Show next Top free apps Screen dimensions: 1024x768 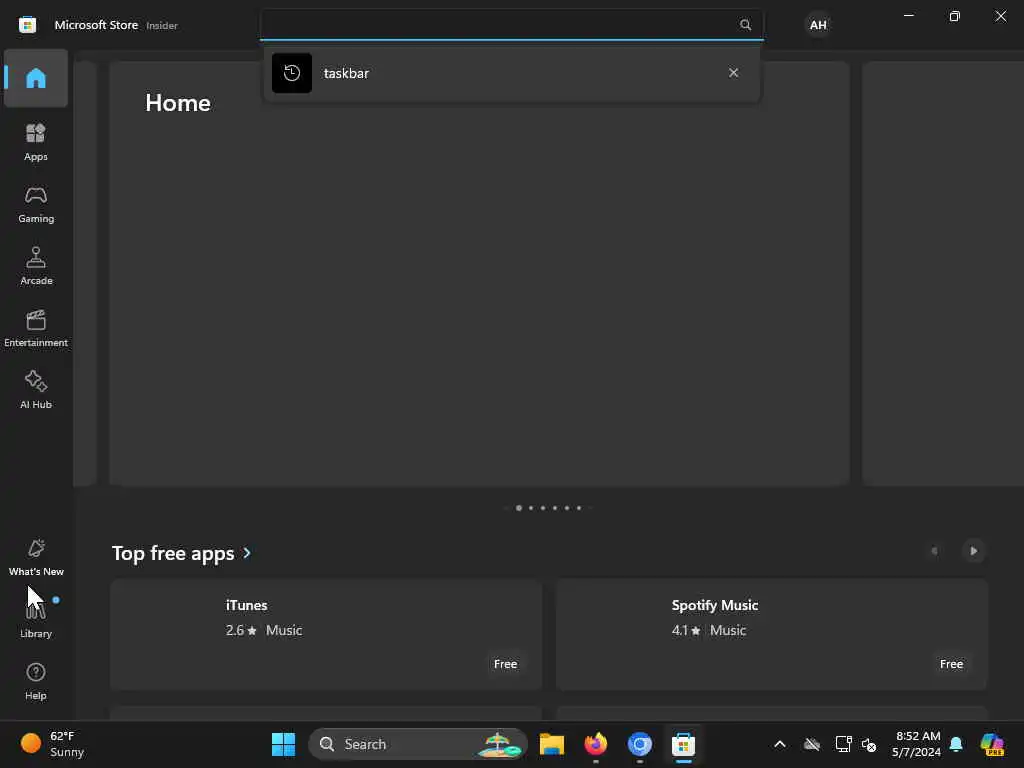coord(974,551)
